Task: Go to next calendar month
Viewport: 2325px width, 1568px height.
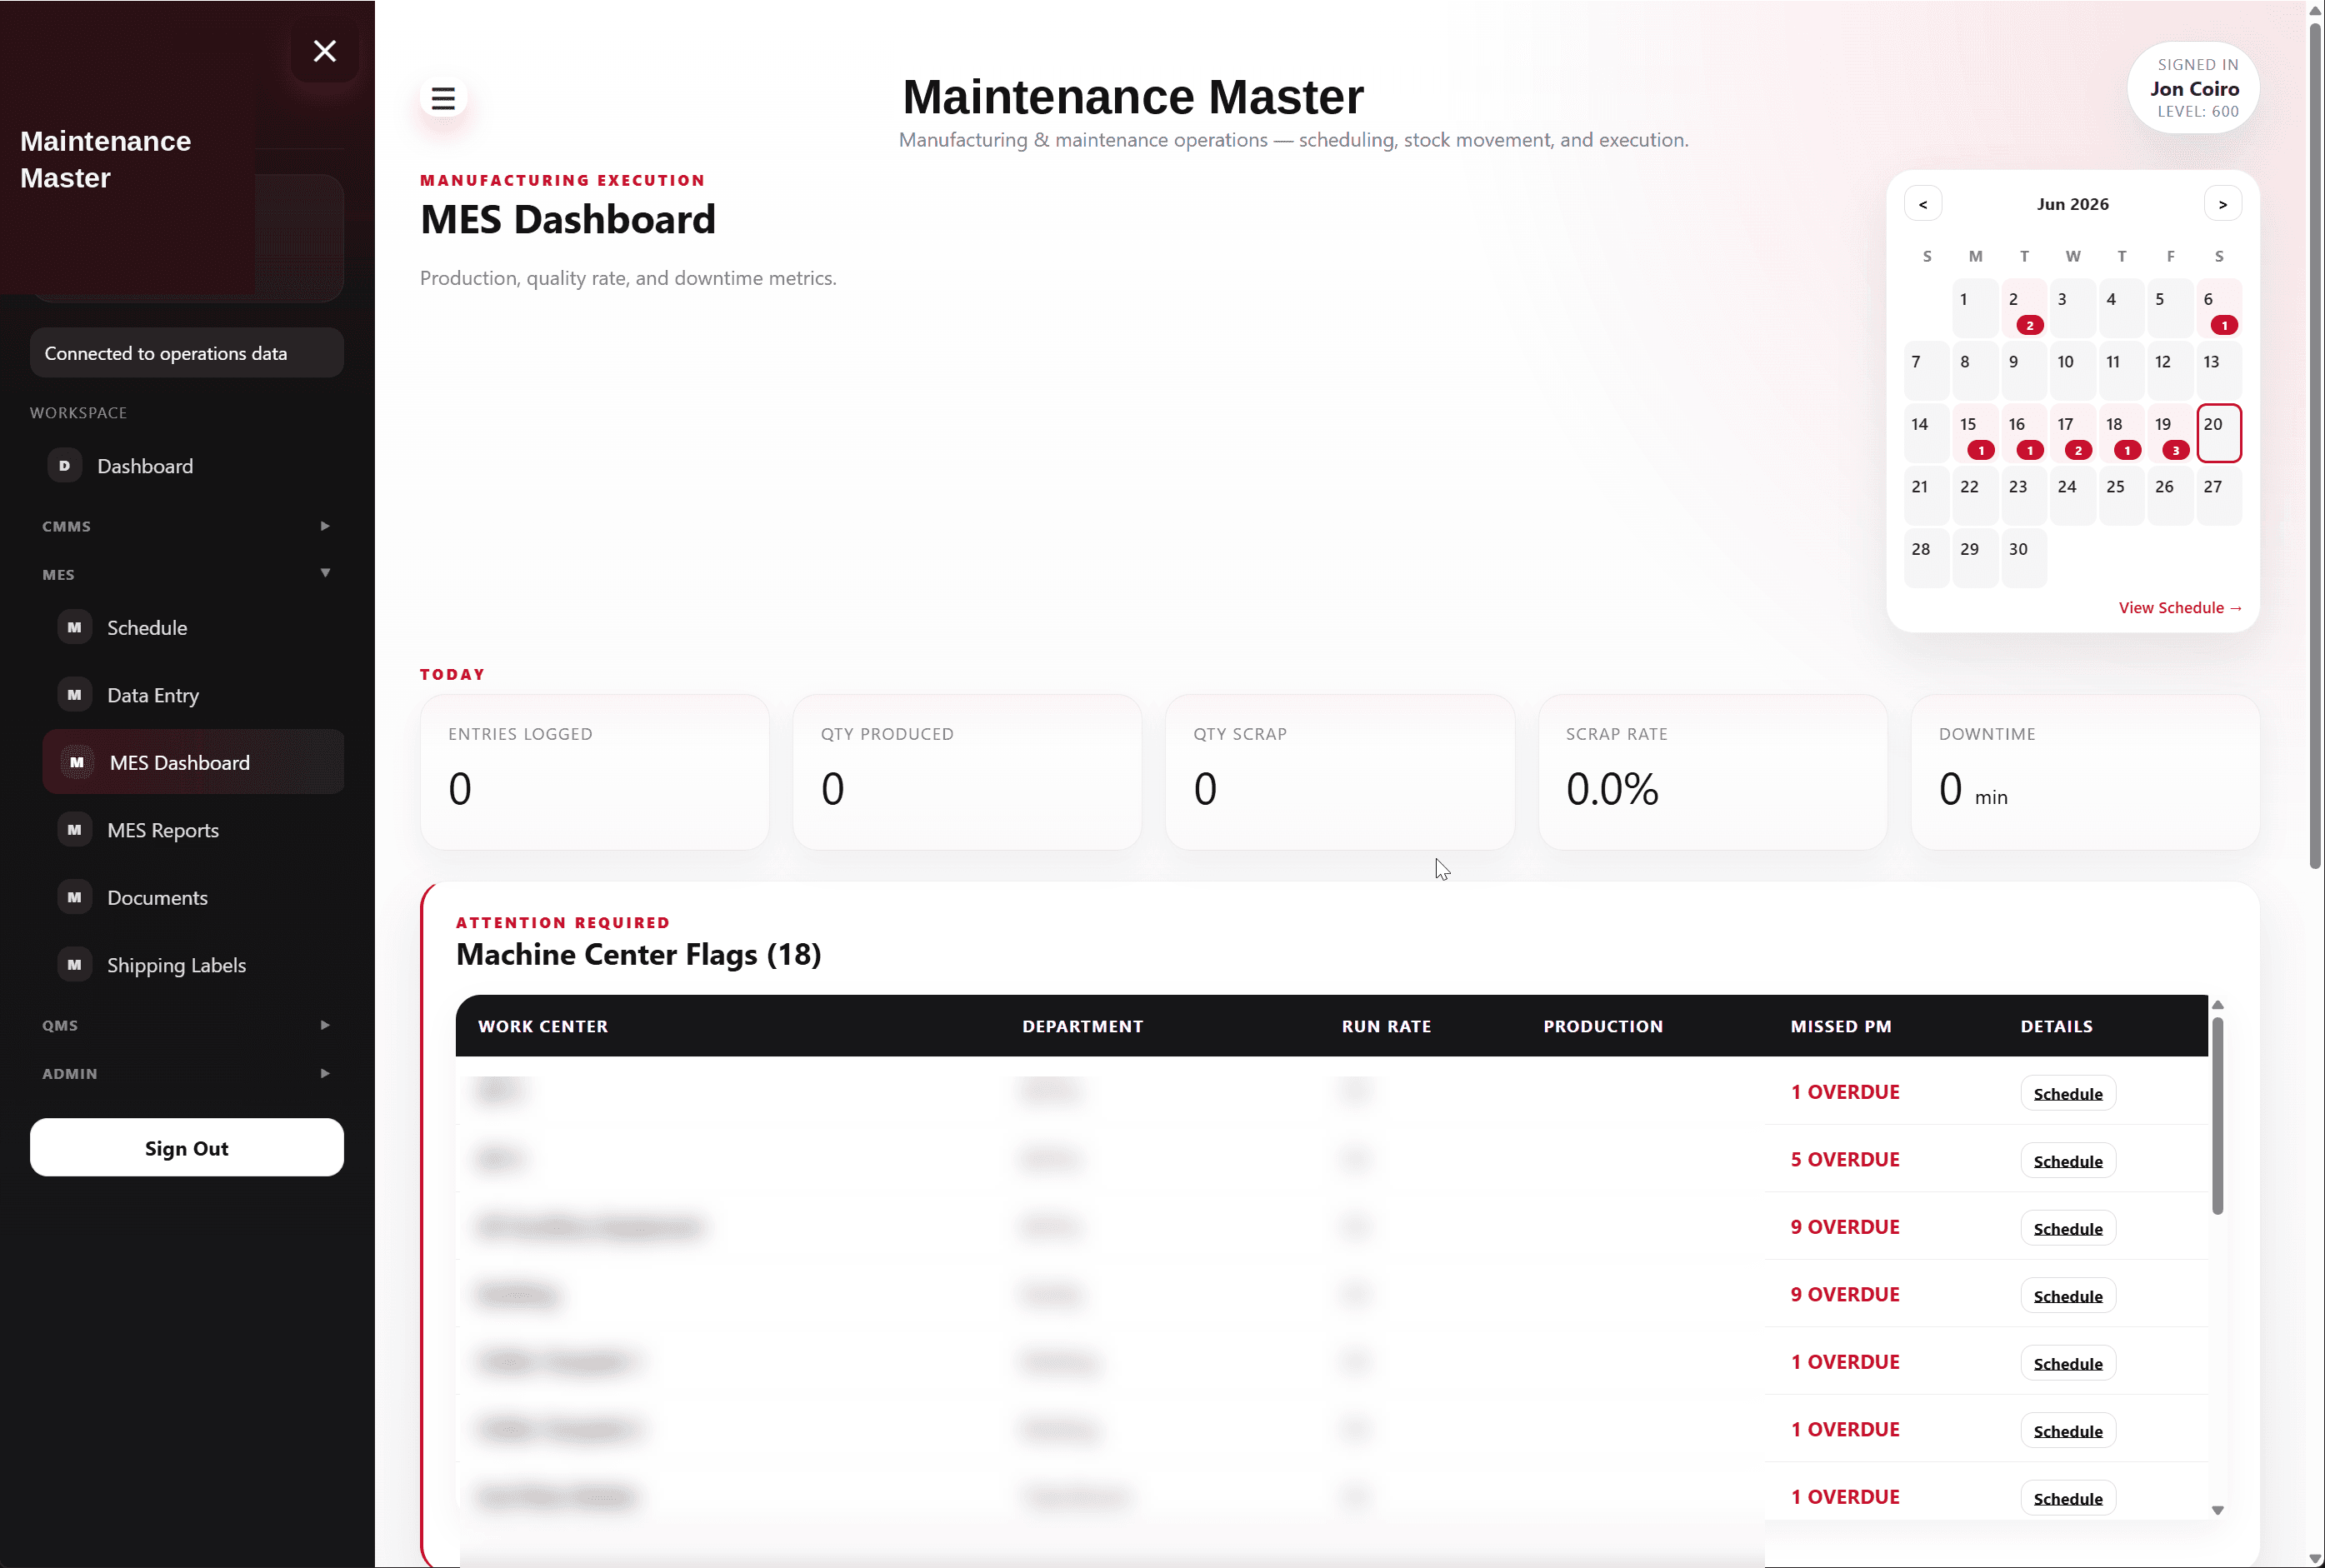Action: (2223, 204)
